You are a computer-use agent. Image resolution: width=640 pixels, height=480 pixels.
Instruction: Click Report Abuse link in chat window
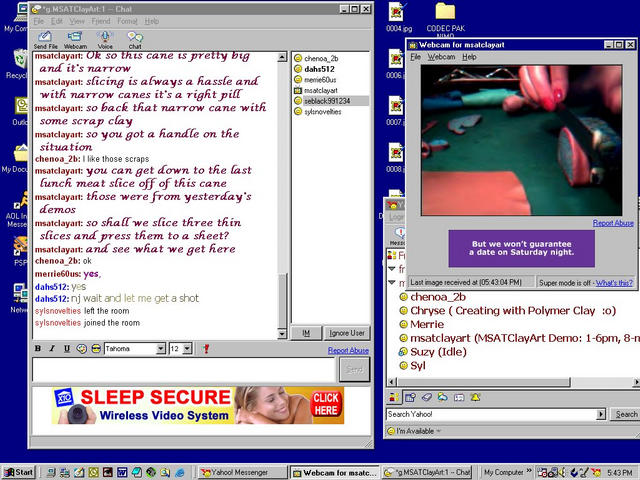tap(348, 350)
